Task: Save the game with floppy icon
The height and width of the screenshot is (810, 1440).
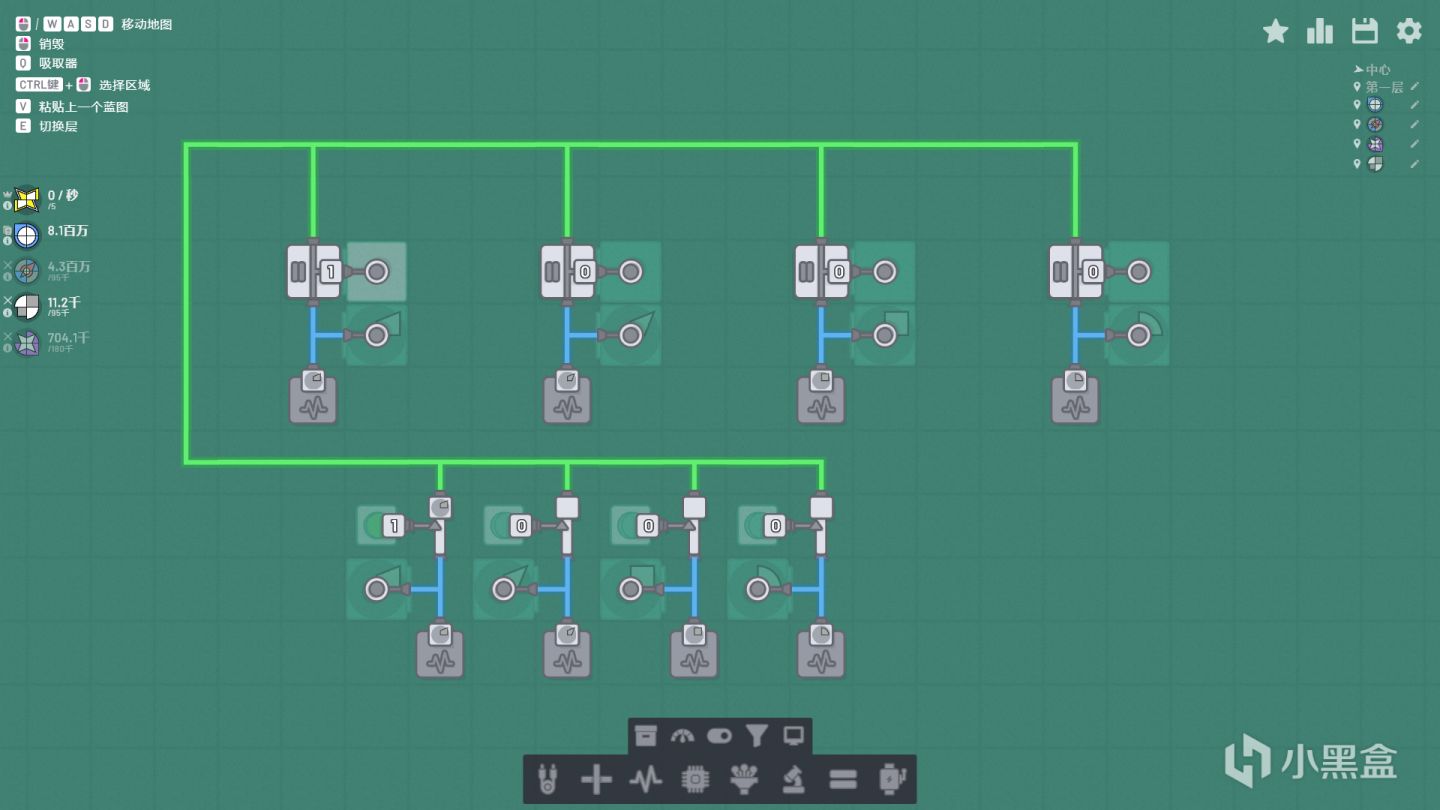Action: click(1365, 31)
